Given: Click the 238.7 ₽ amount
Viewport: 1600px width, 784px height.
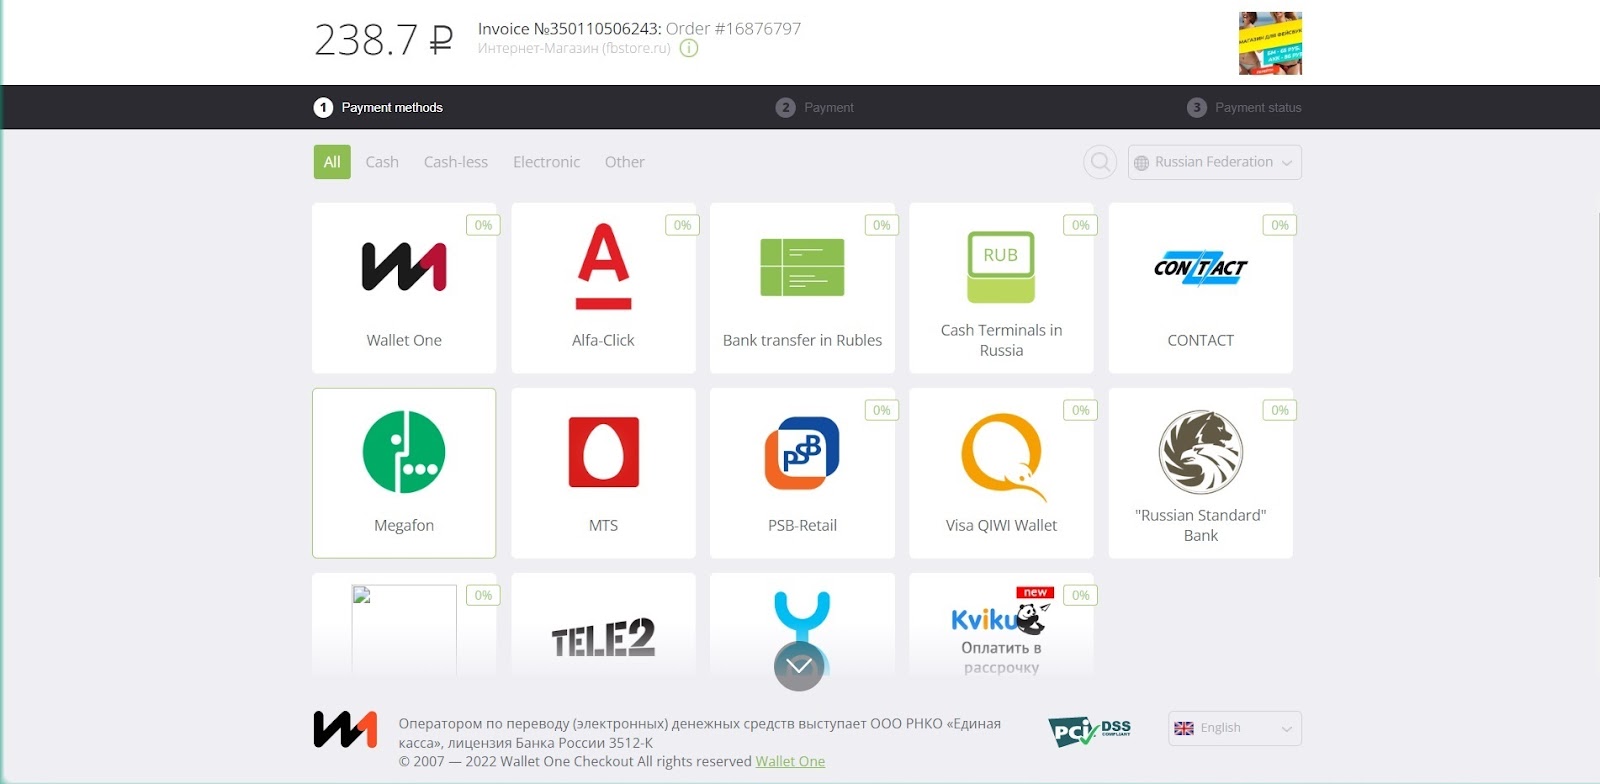Looking at the screenshot, I should [x=384, y=40].
